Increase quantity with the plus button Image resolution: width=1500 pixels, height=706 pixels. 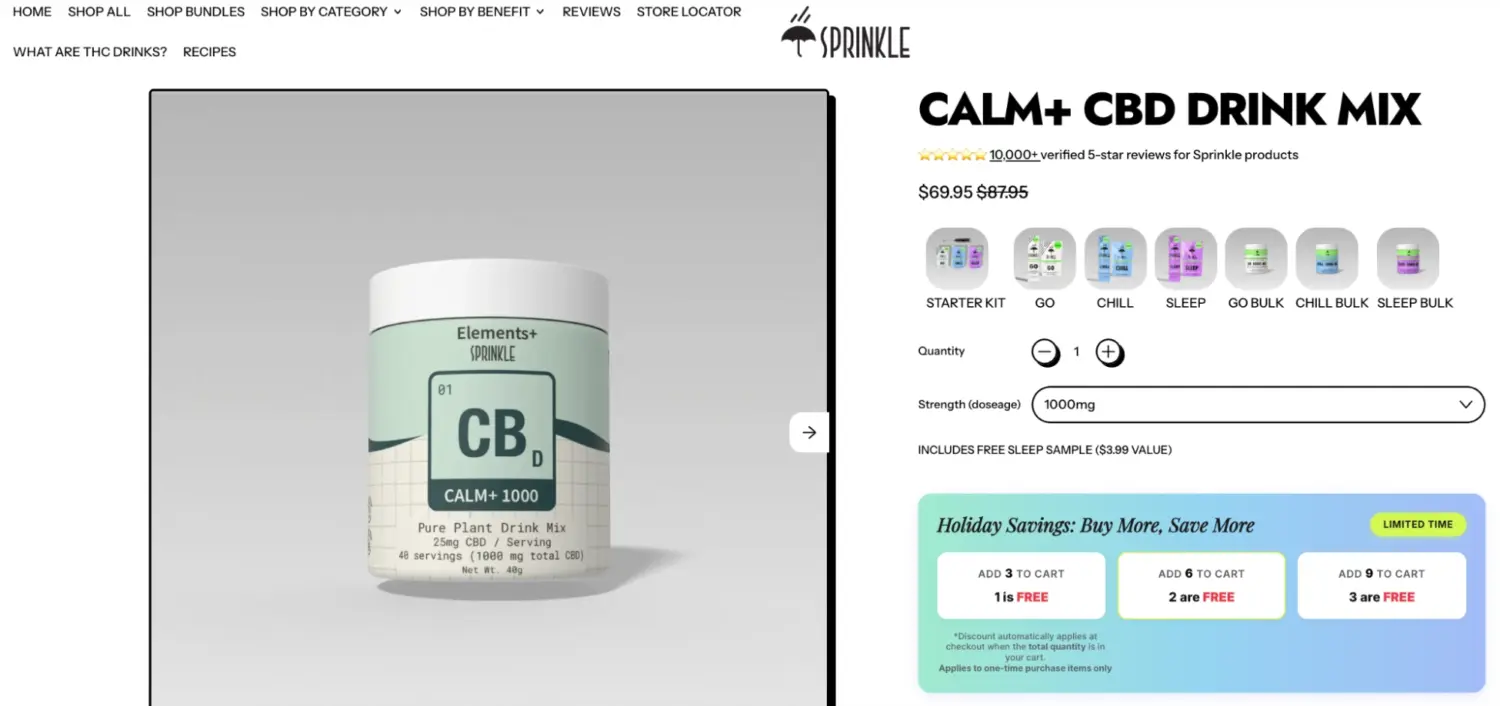pyautogui.click(x=1108, y=352)
